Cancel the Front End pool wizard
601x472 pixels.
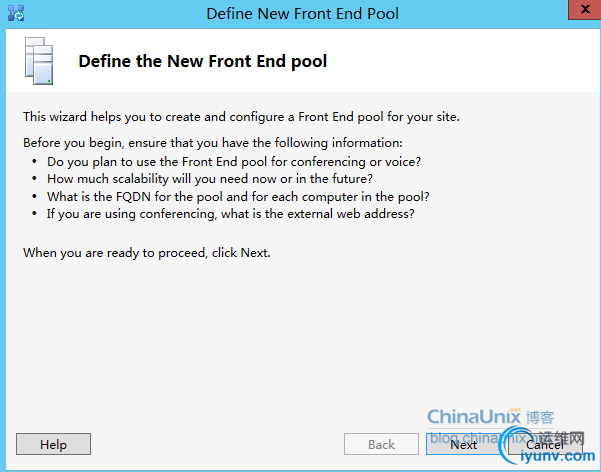point(545,444)
